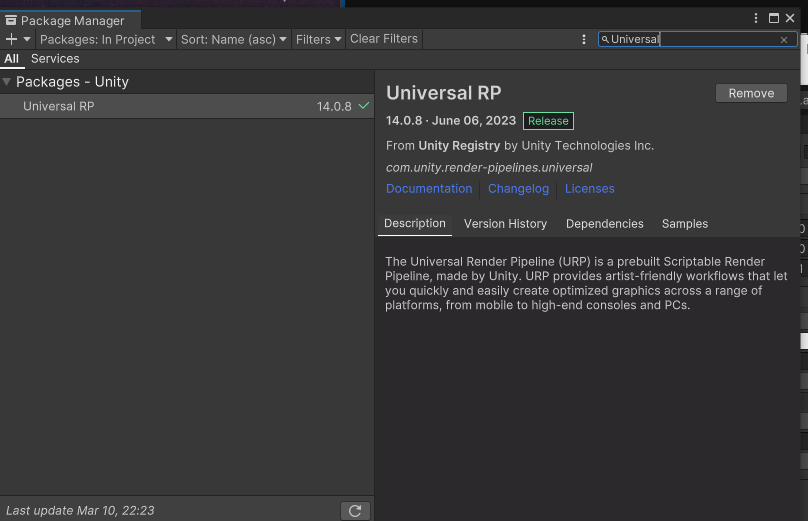Select the Description tab

415,224
